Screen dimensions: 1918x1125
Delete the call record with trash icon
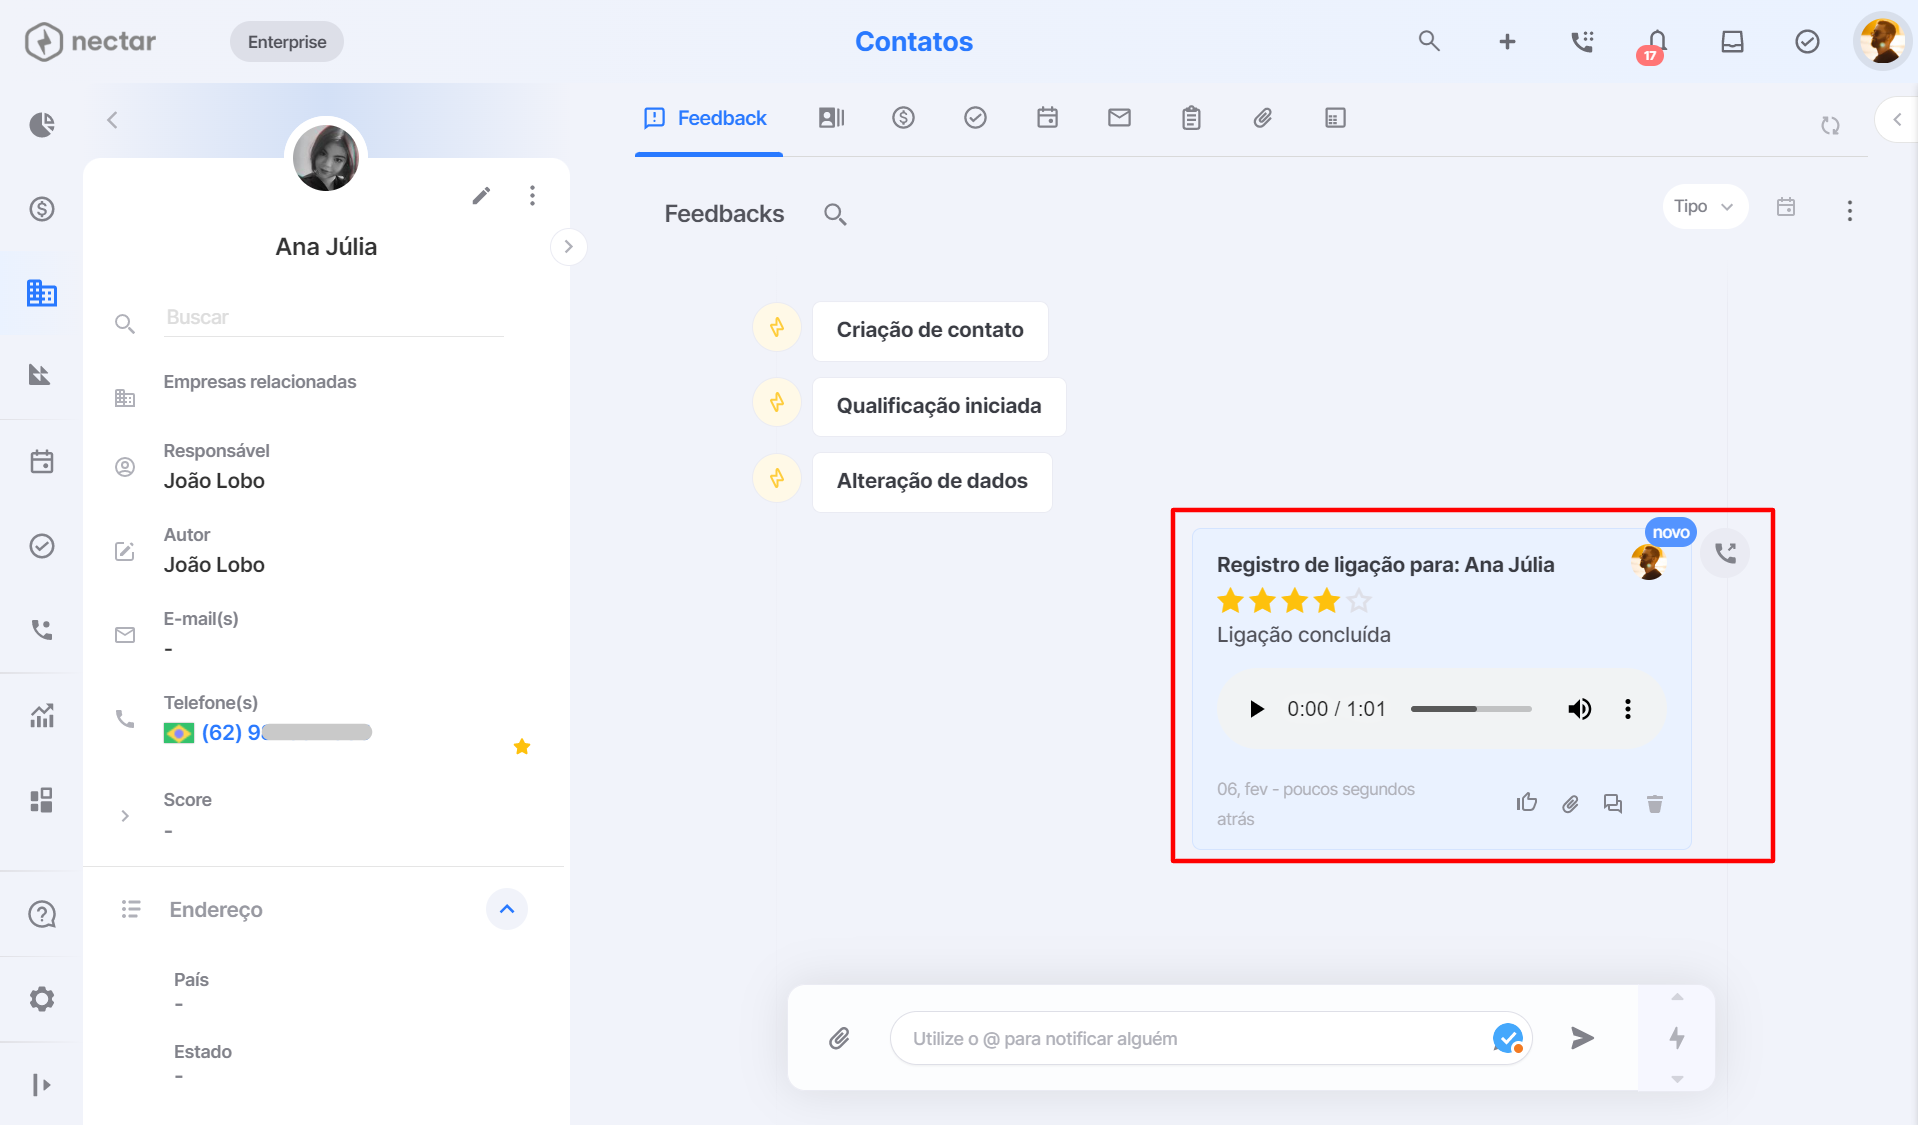(1655, 804)
